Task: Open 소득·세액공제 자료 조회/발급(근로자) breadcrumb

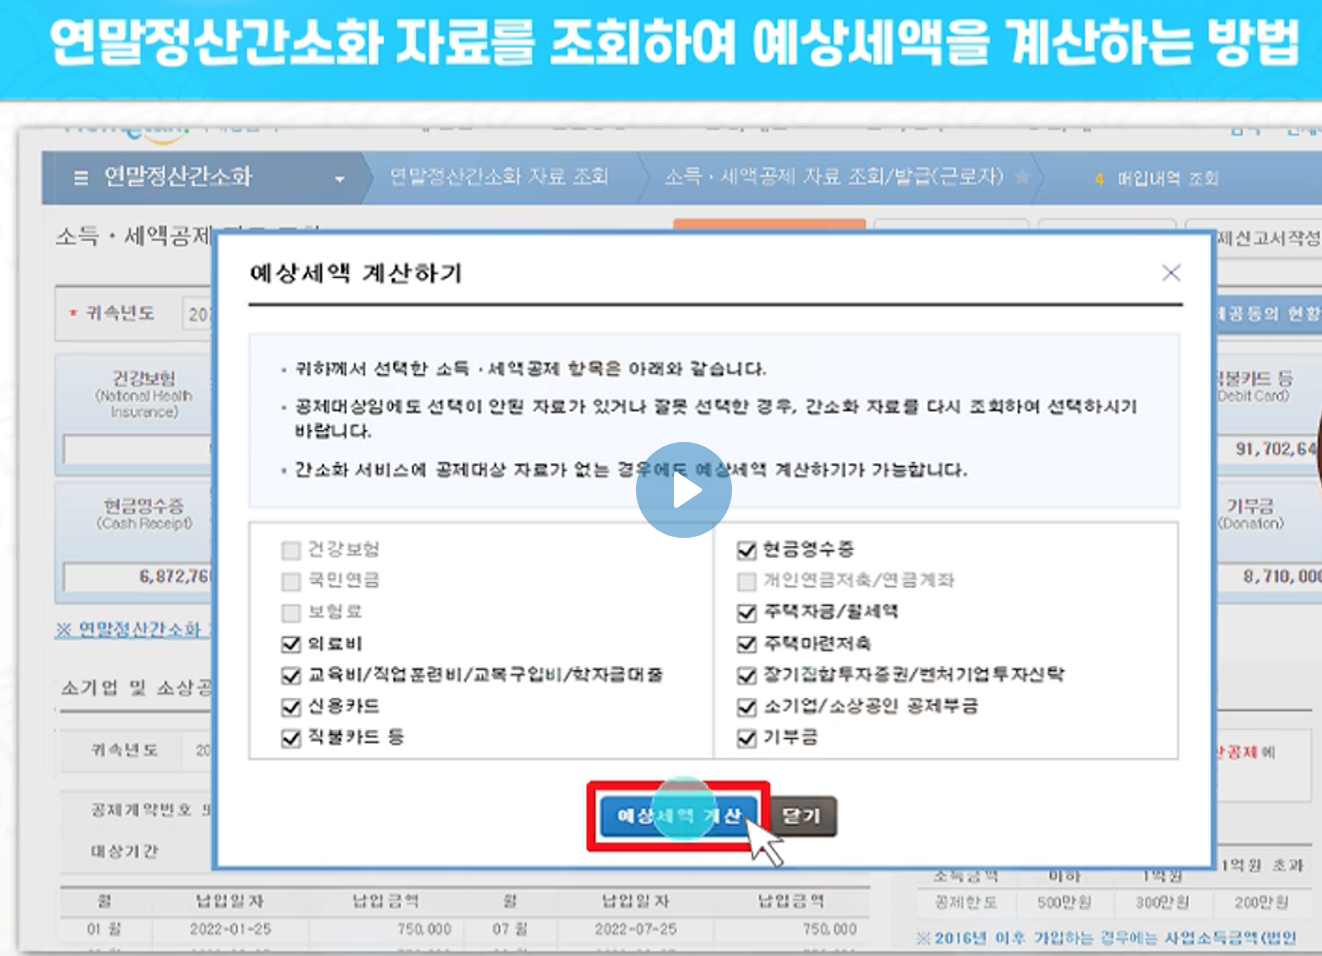Action: 834,177
